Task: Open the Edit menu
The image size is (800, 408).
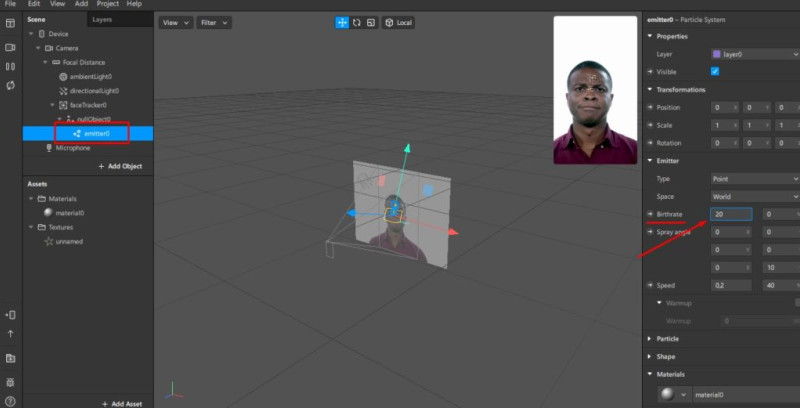Action: click(x=34, y=4)
